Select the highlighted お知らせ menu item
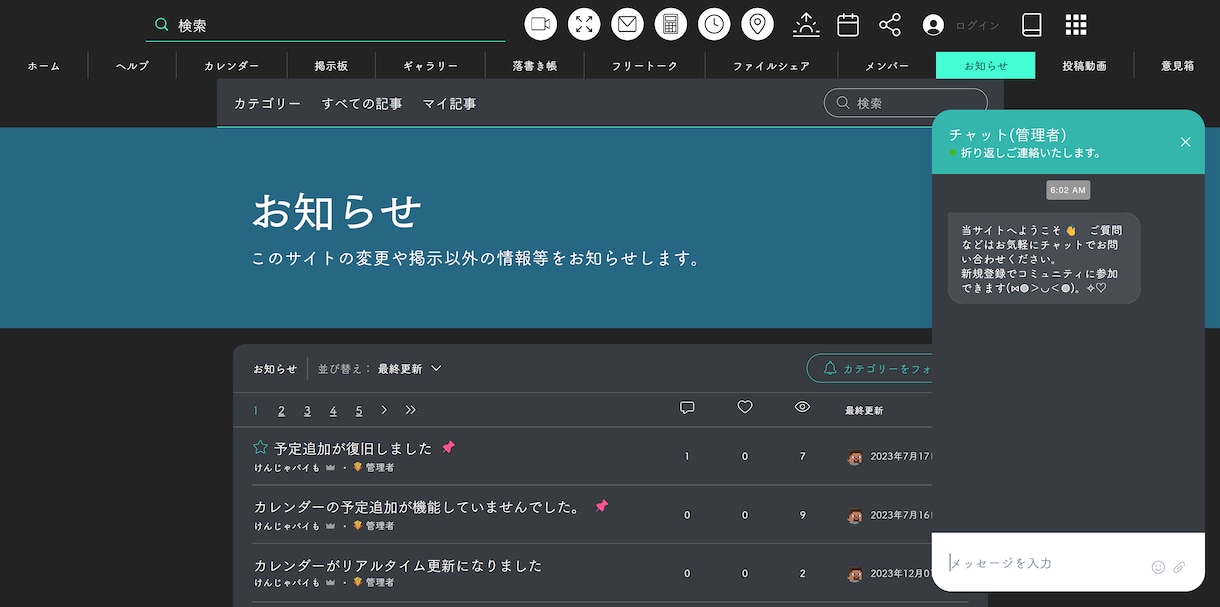This screenshot has width=1220, height=607. point(985,66)
